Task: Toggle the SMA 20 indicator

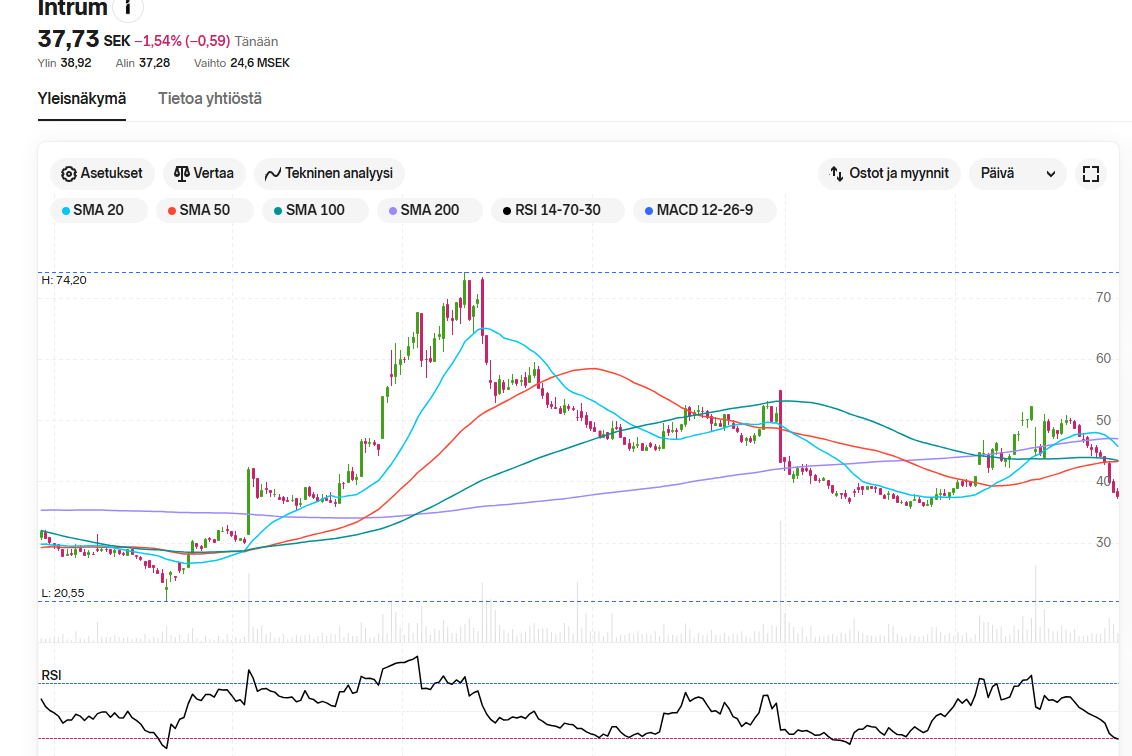Action: (x=98, y=210)
